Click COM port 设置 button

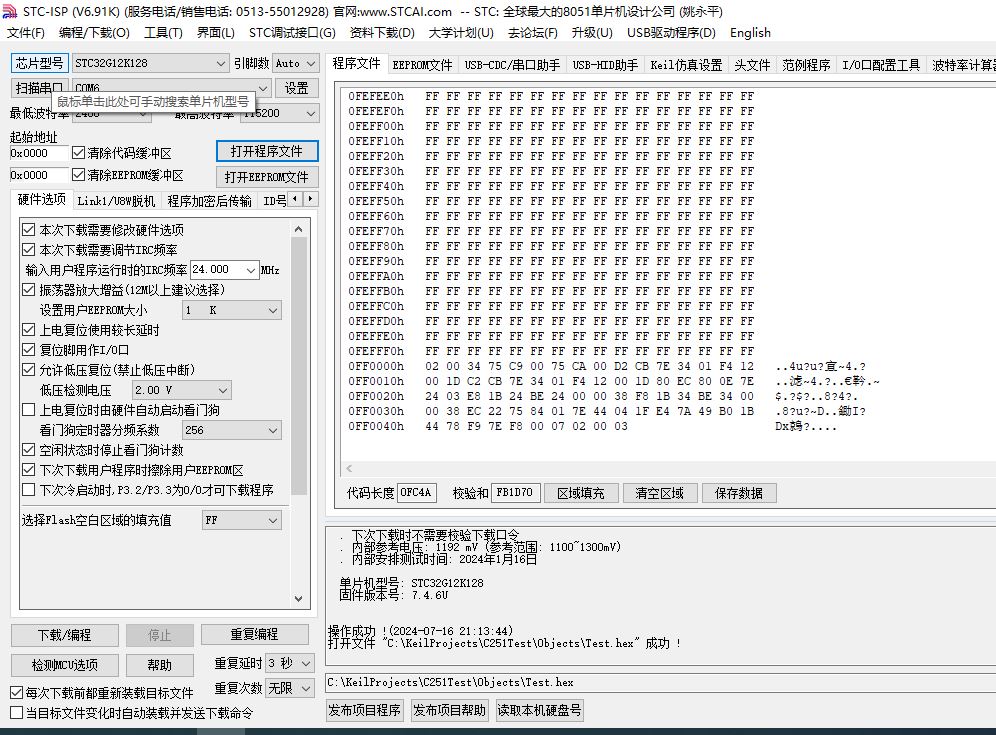pyautogui.click(x=296, y=88)
